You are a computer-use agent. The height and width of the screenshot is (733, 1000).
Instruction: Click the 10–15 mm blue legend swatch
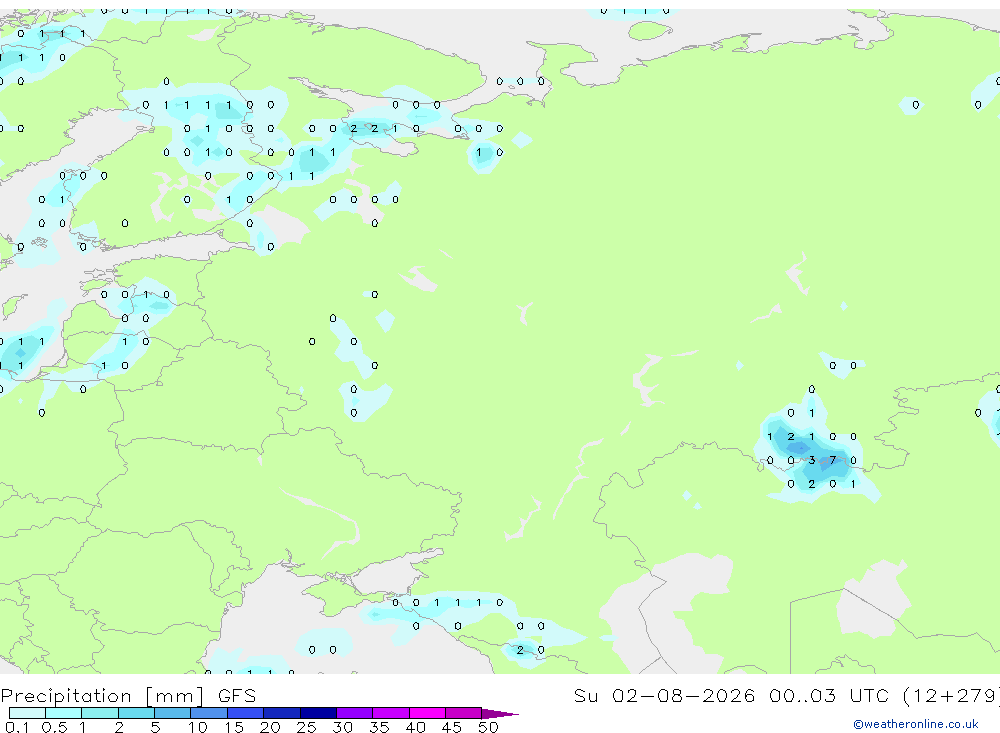[209, 713]
